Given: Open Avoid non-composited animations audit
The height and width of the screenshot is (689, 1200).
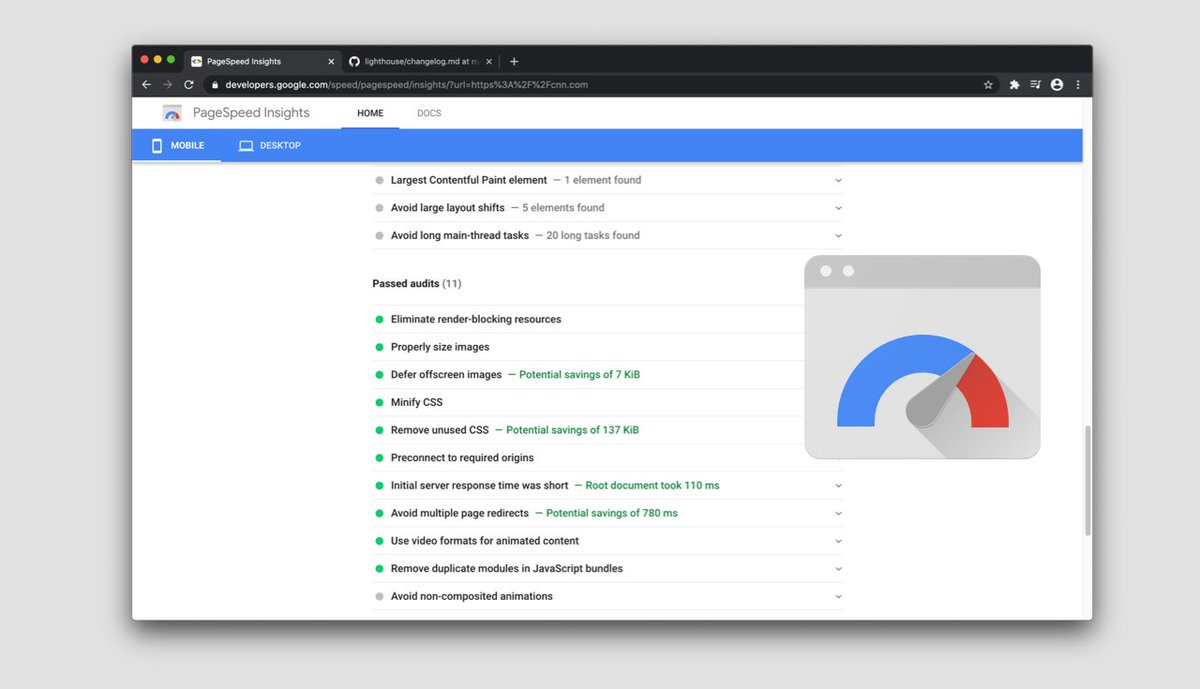Looking at the screenshot, I should [608, 596].
